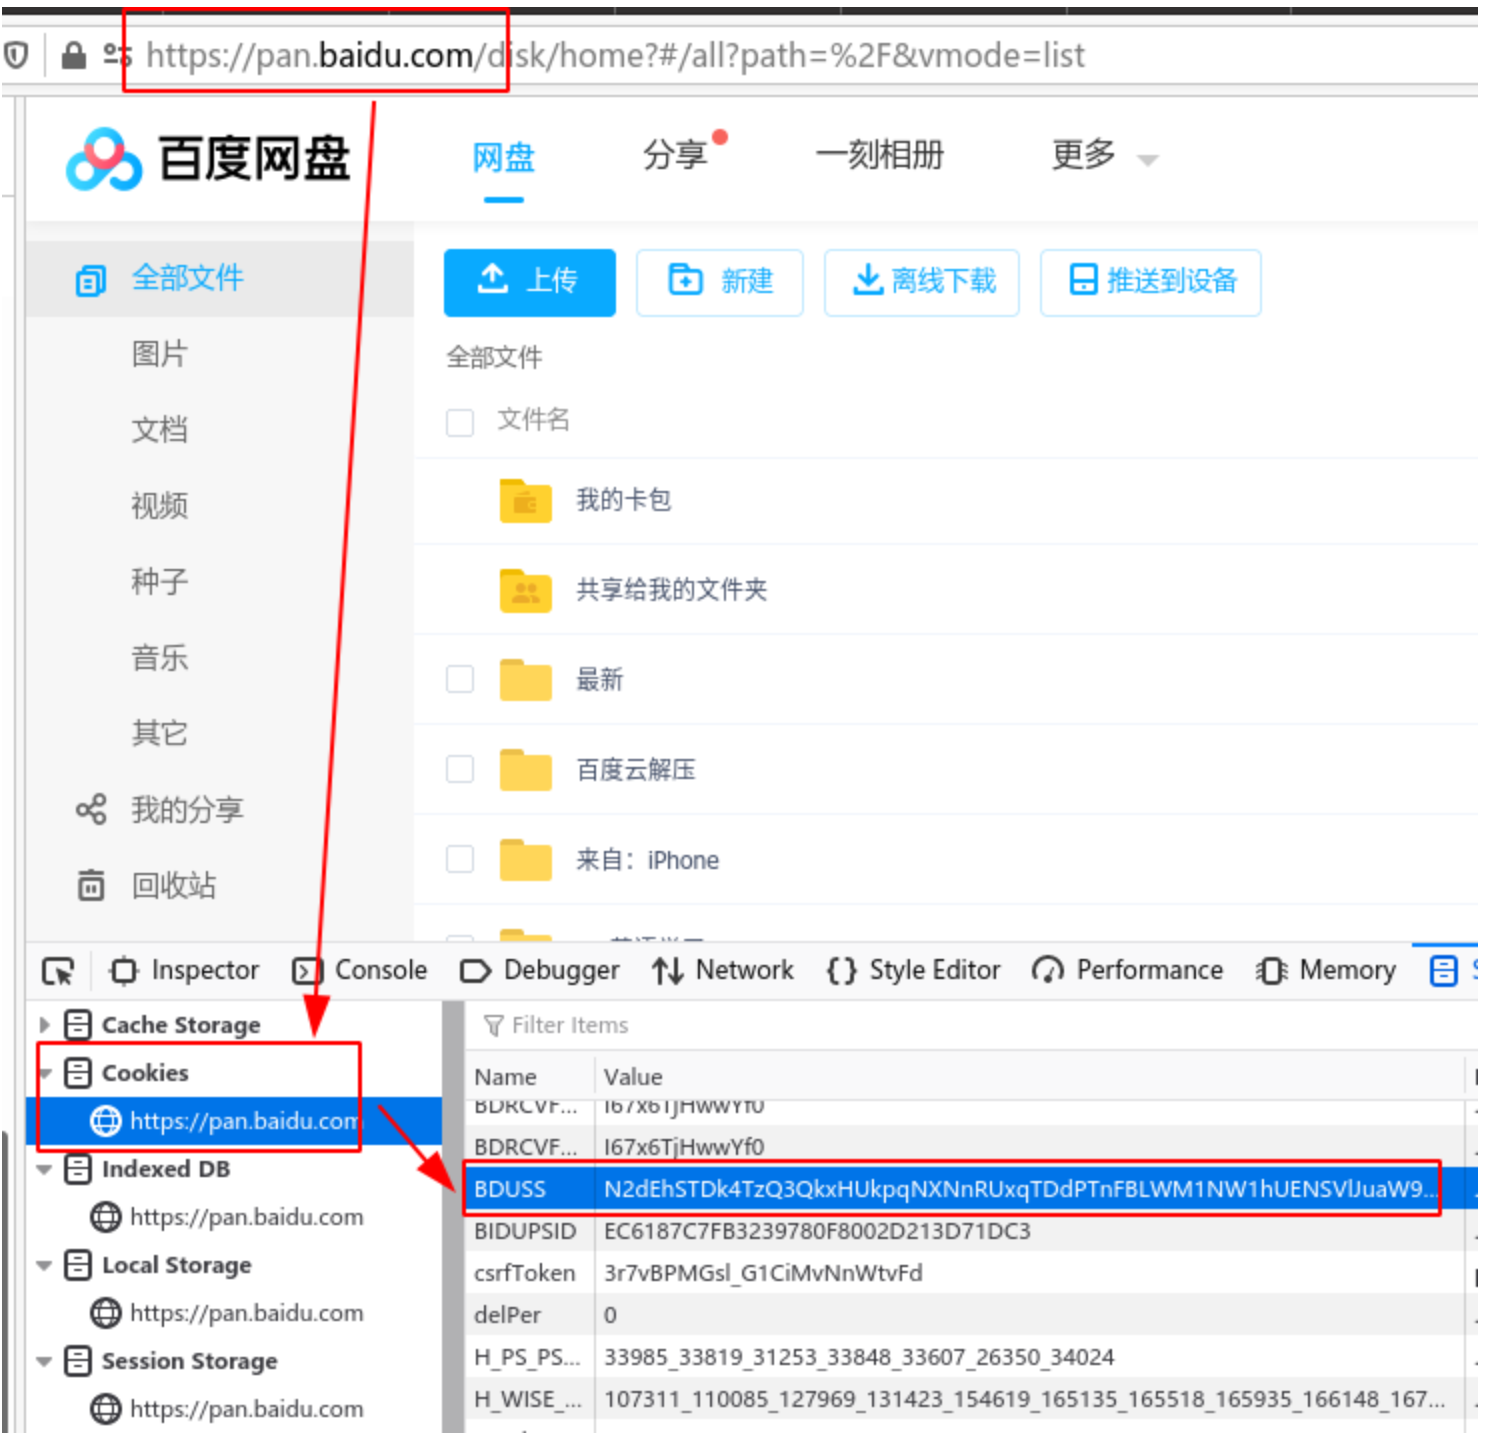Screen dimensions: 1486x1444
Task: Click the 上传 upload button
Action: pos(530,283)
